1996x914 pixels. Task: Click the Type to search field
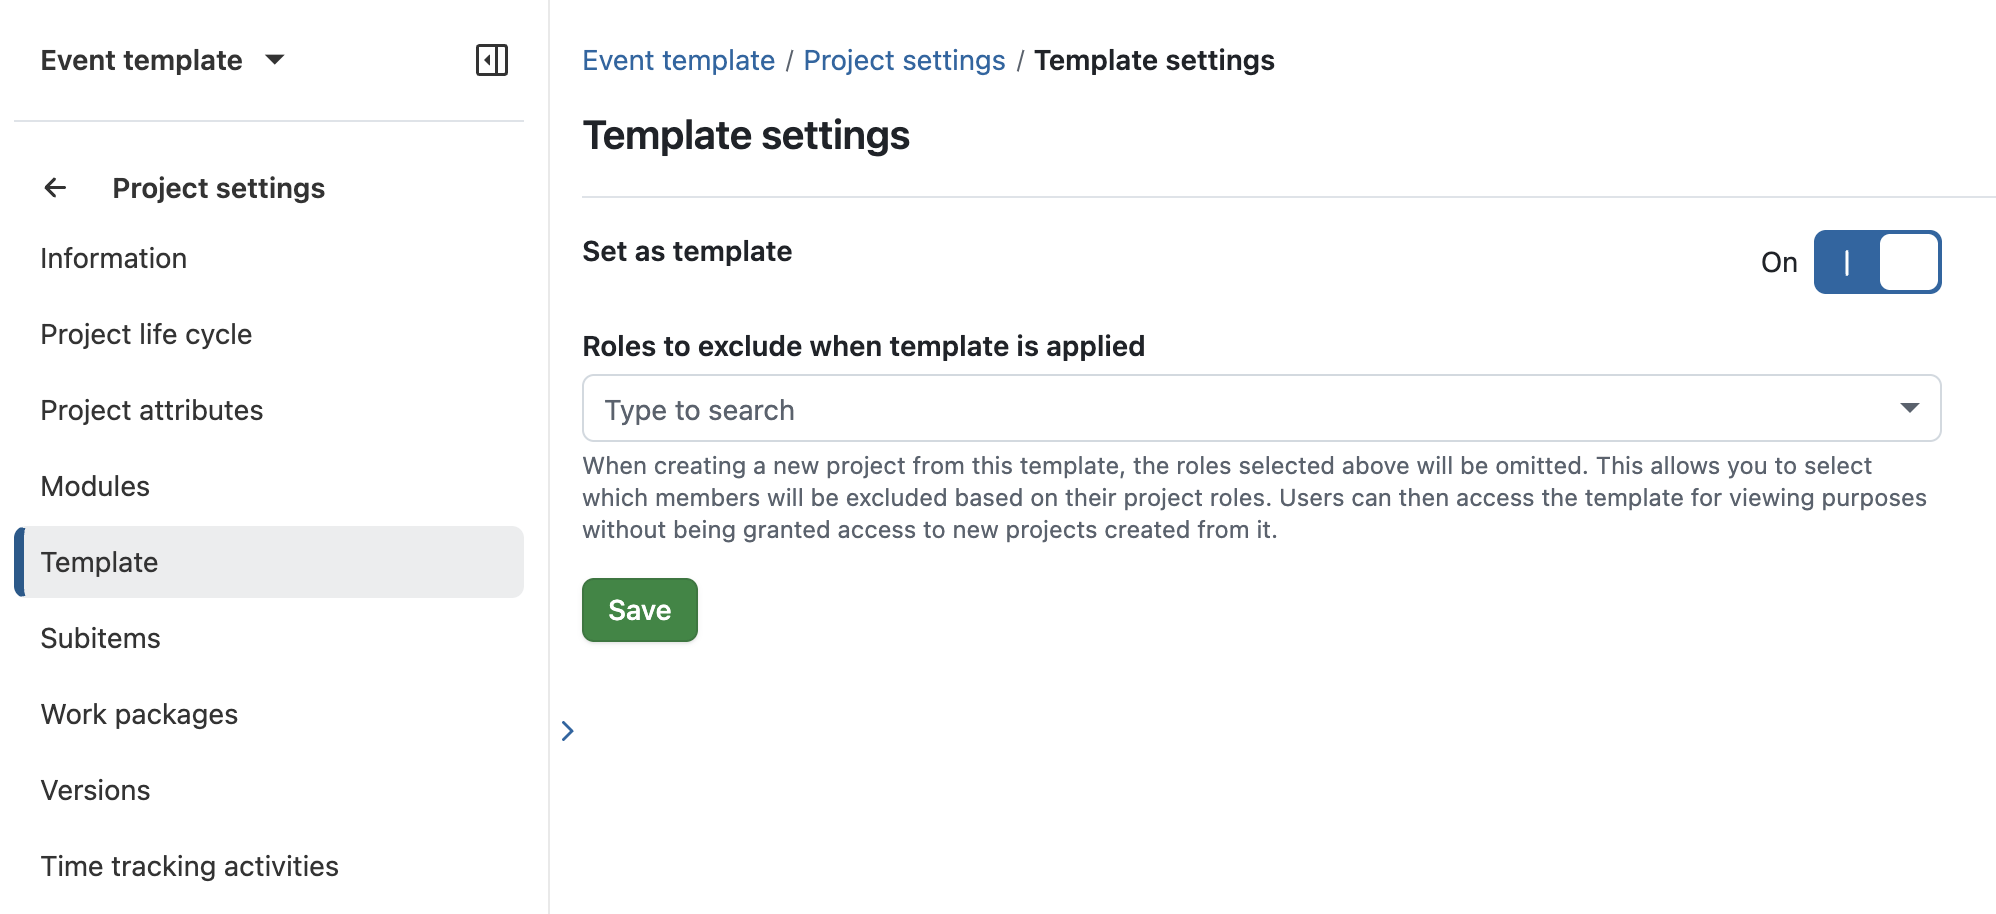pyautogui.click(x=900, y=408)
